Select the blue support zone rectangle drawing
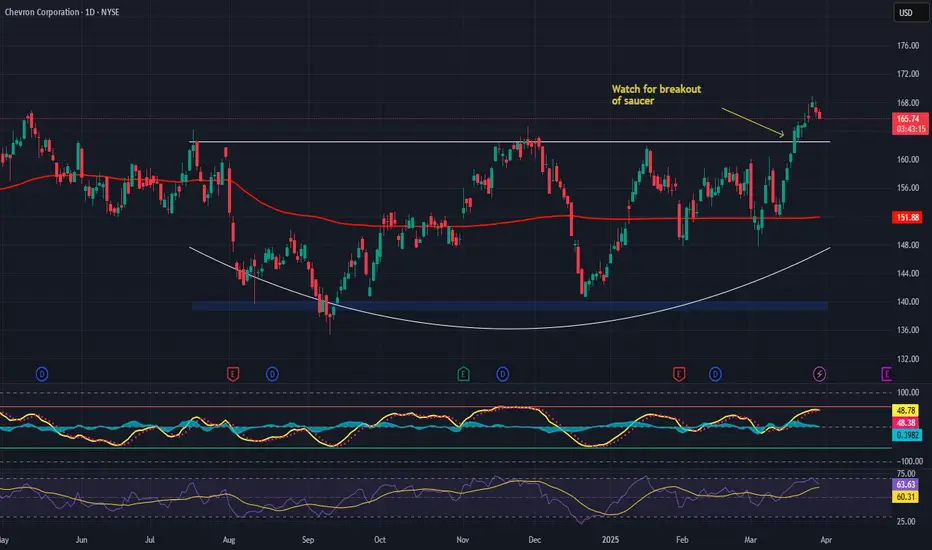The image size is (932, 550). click(x=509, y=306)
